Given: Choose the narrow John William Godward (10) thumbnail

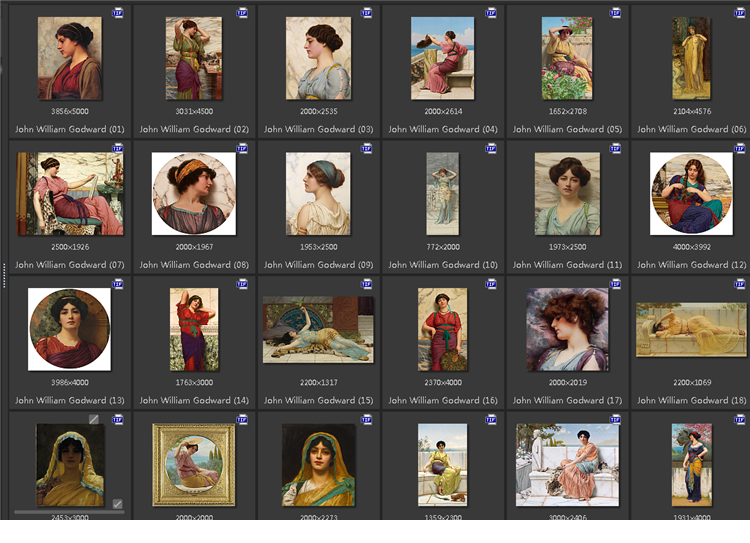Looking at the screenshot, I should point(442,194).
